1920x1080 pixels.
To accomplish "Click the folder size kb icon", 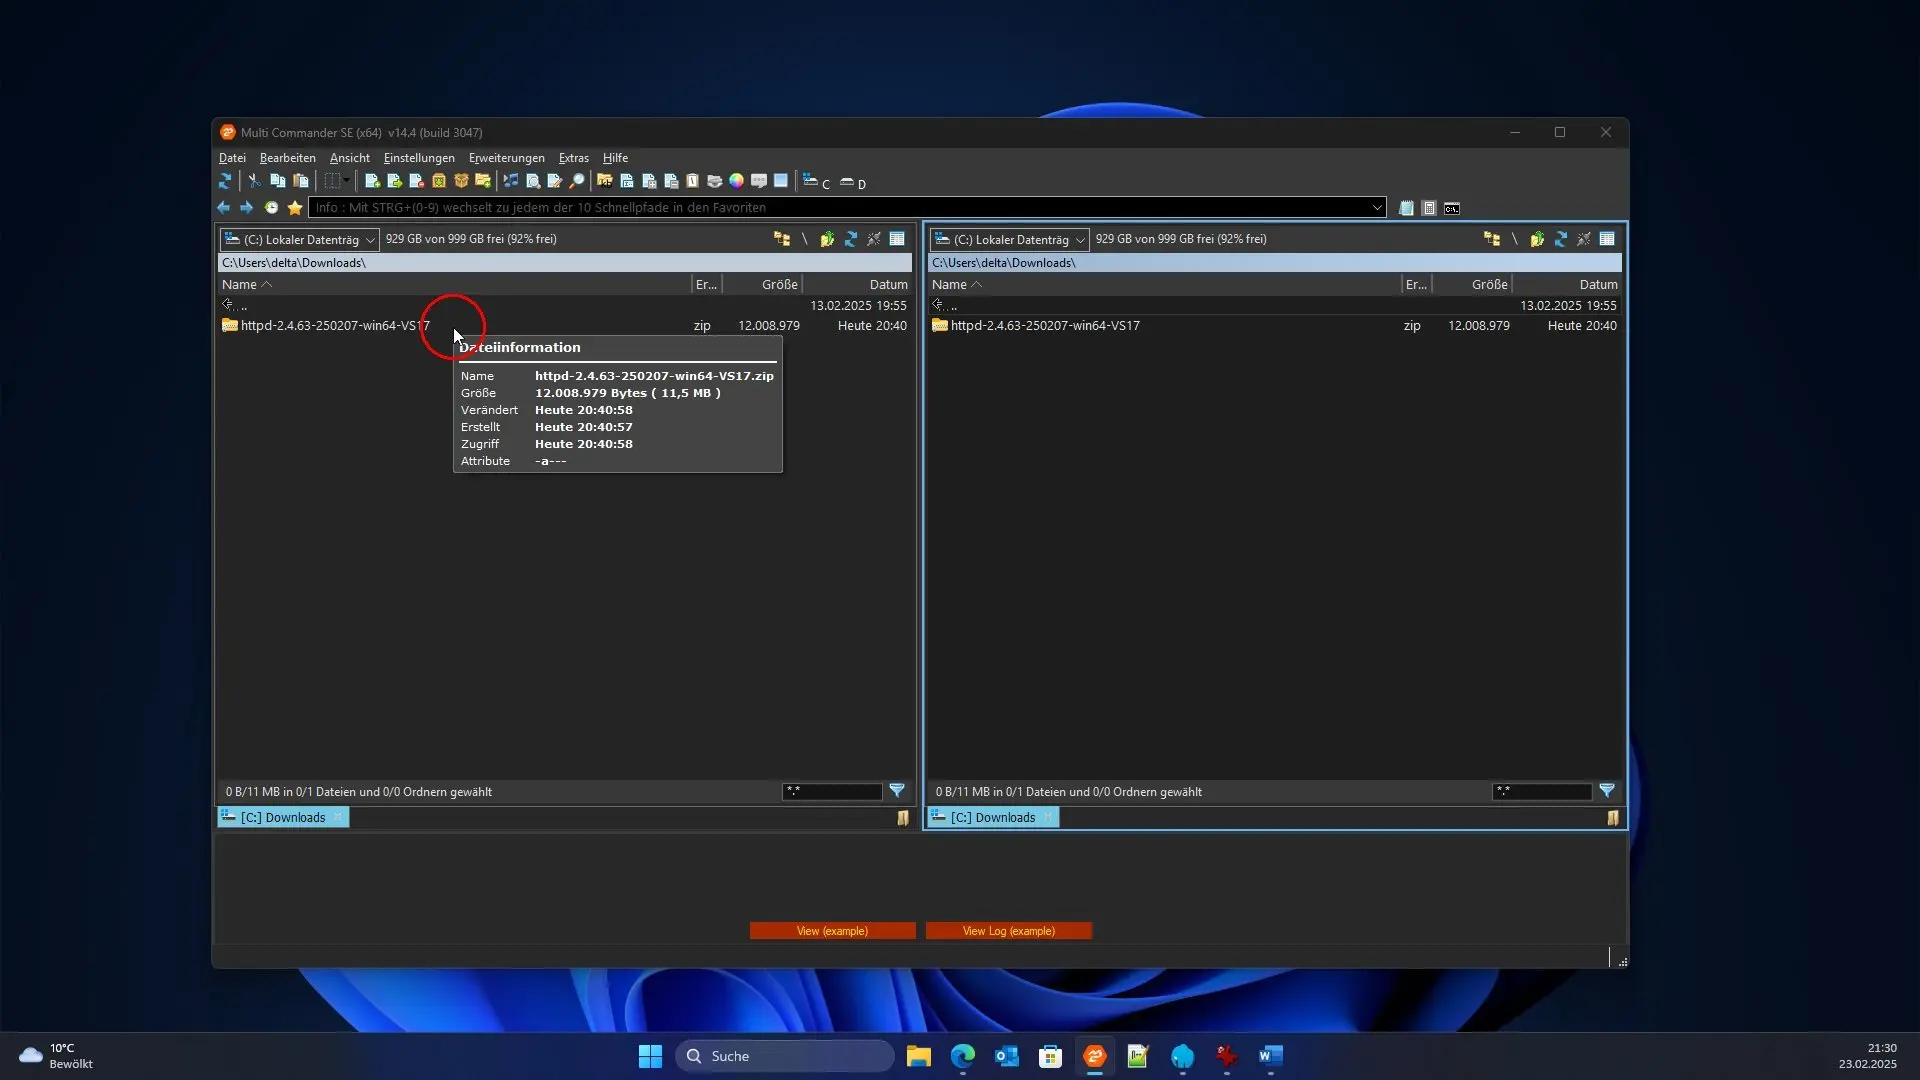I will [x=604, y=181].
